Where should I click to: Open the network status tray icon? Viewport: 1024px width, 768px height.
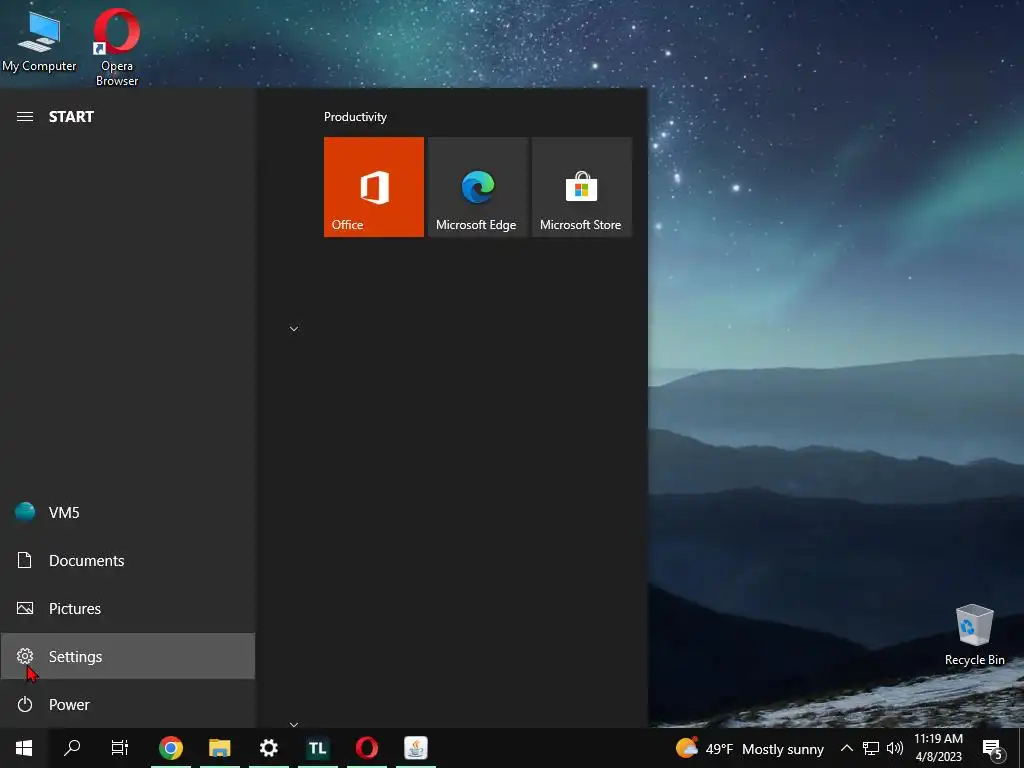(x=871, y=748)
